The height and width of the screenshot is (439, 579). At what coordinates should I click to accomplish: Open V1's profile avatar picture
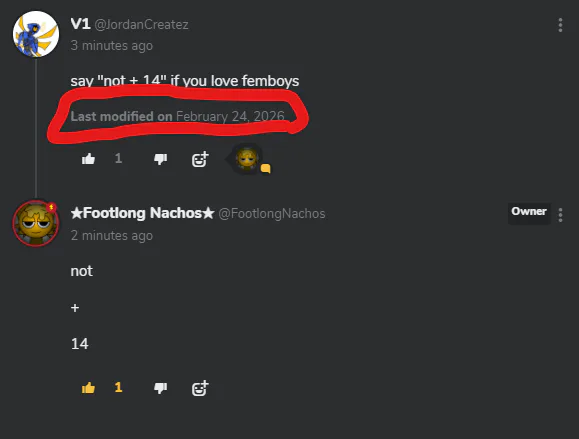pos(36,34)
